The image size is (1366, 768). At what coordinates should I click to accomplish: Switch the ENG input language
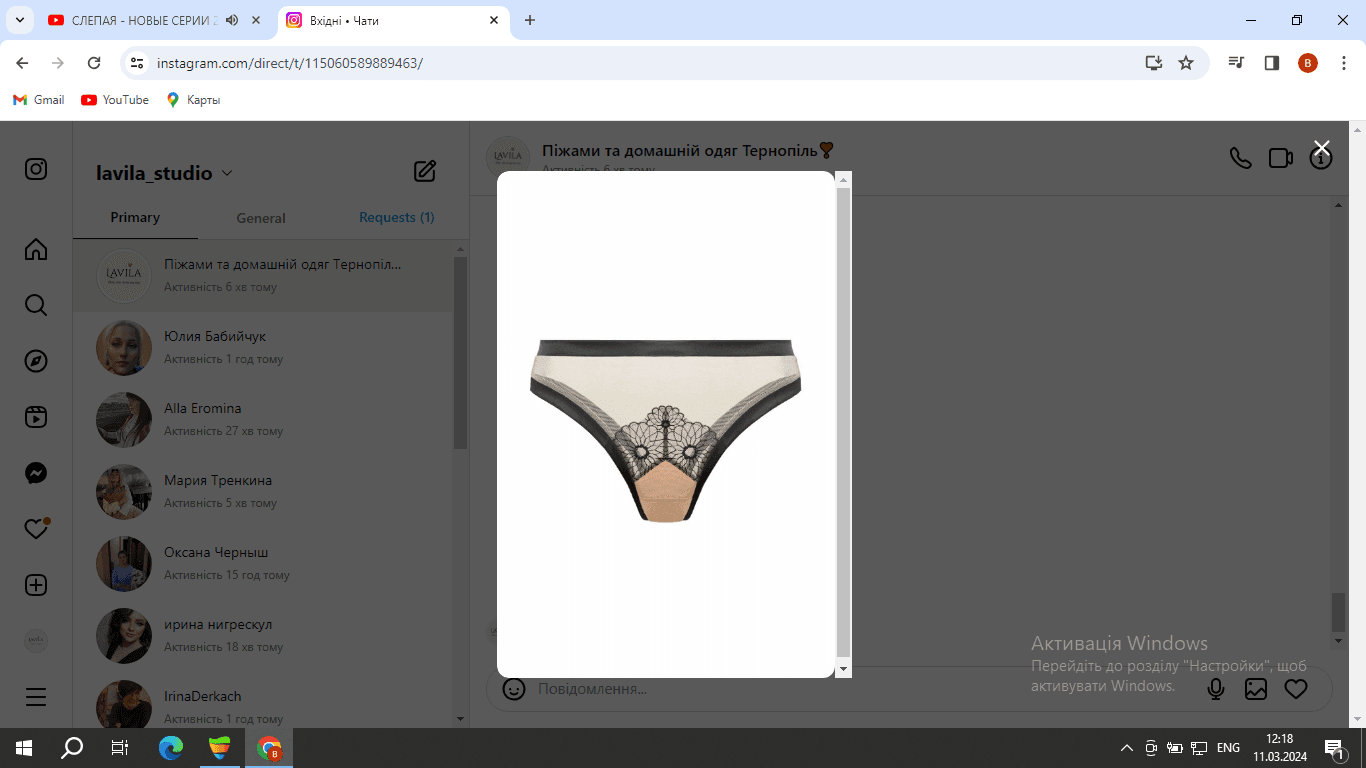pyautogui.click(x=1228, y=748)
